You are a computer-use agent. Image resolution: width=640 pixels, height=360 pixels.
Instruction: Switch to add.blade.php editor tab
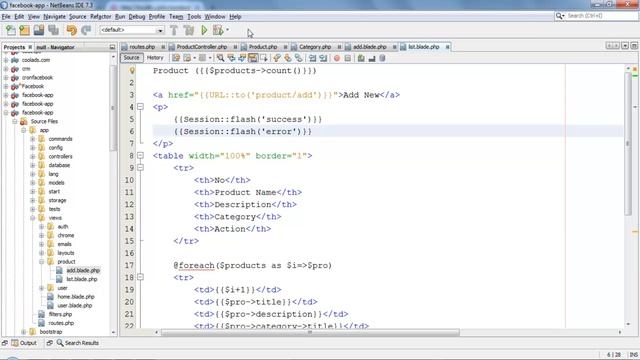click(x=369, y=47)
